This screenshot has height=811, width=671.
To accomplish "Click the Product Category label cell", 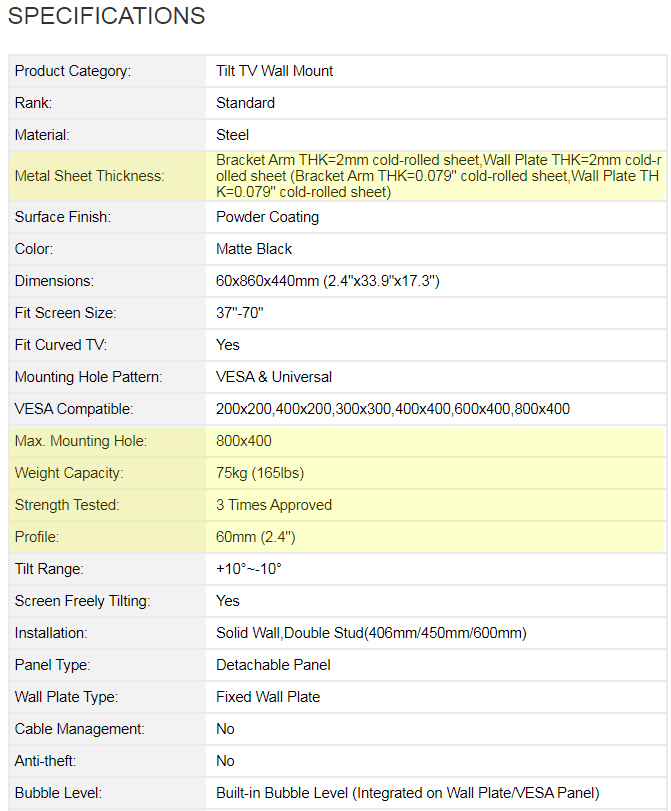I will click(73, 71).
